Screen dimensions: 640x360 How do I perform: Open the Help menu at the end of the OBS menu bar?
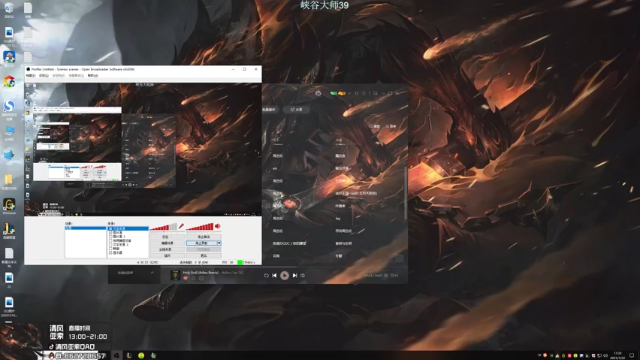tap(93, 76)
